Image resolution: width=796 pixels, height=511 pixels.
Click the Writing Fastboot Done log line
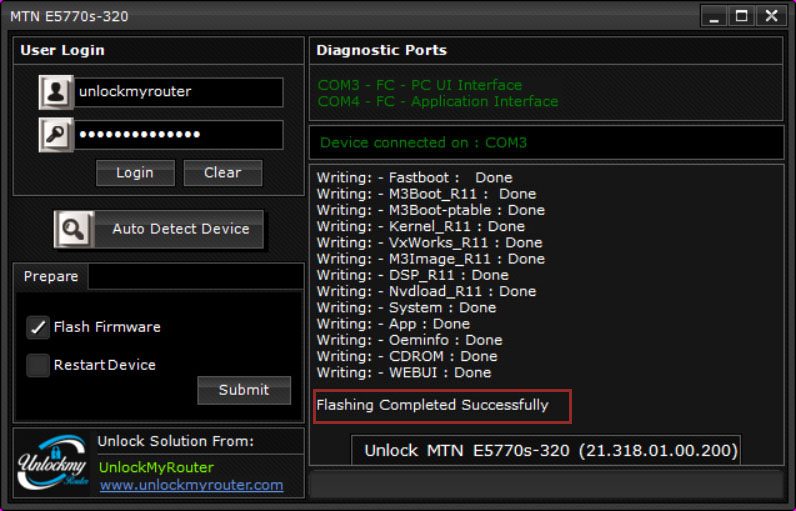(415, 178)
